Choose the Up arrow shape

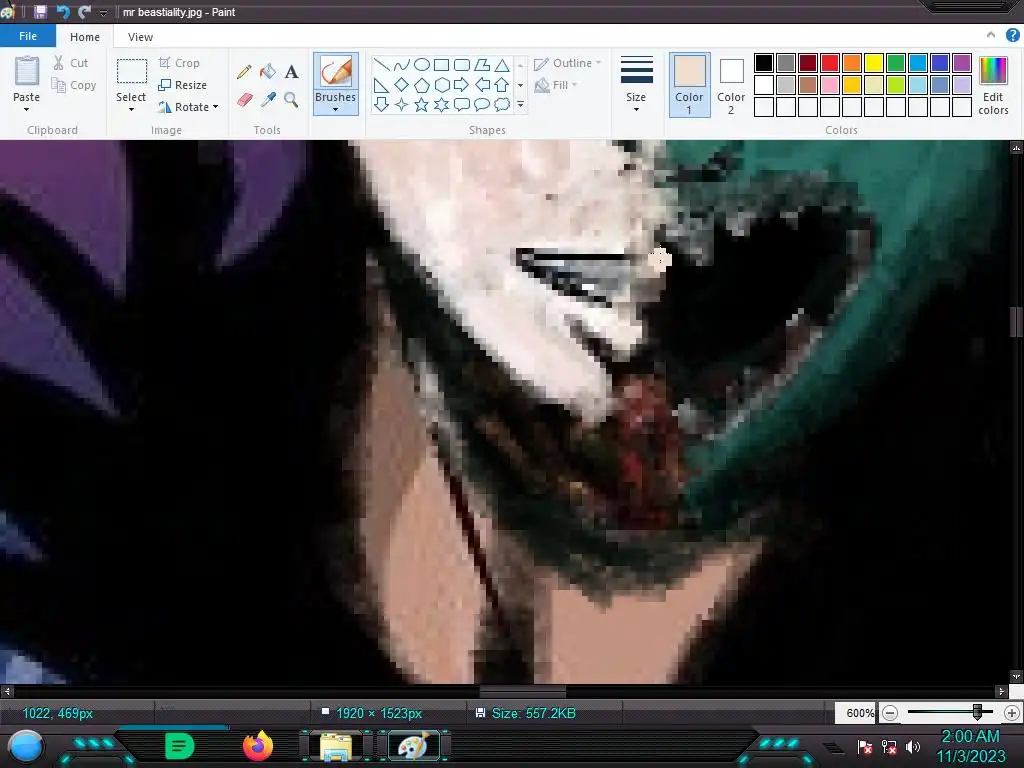502,85
